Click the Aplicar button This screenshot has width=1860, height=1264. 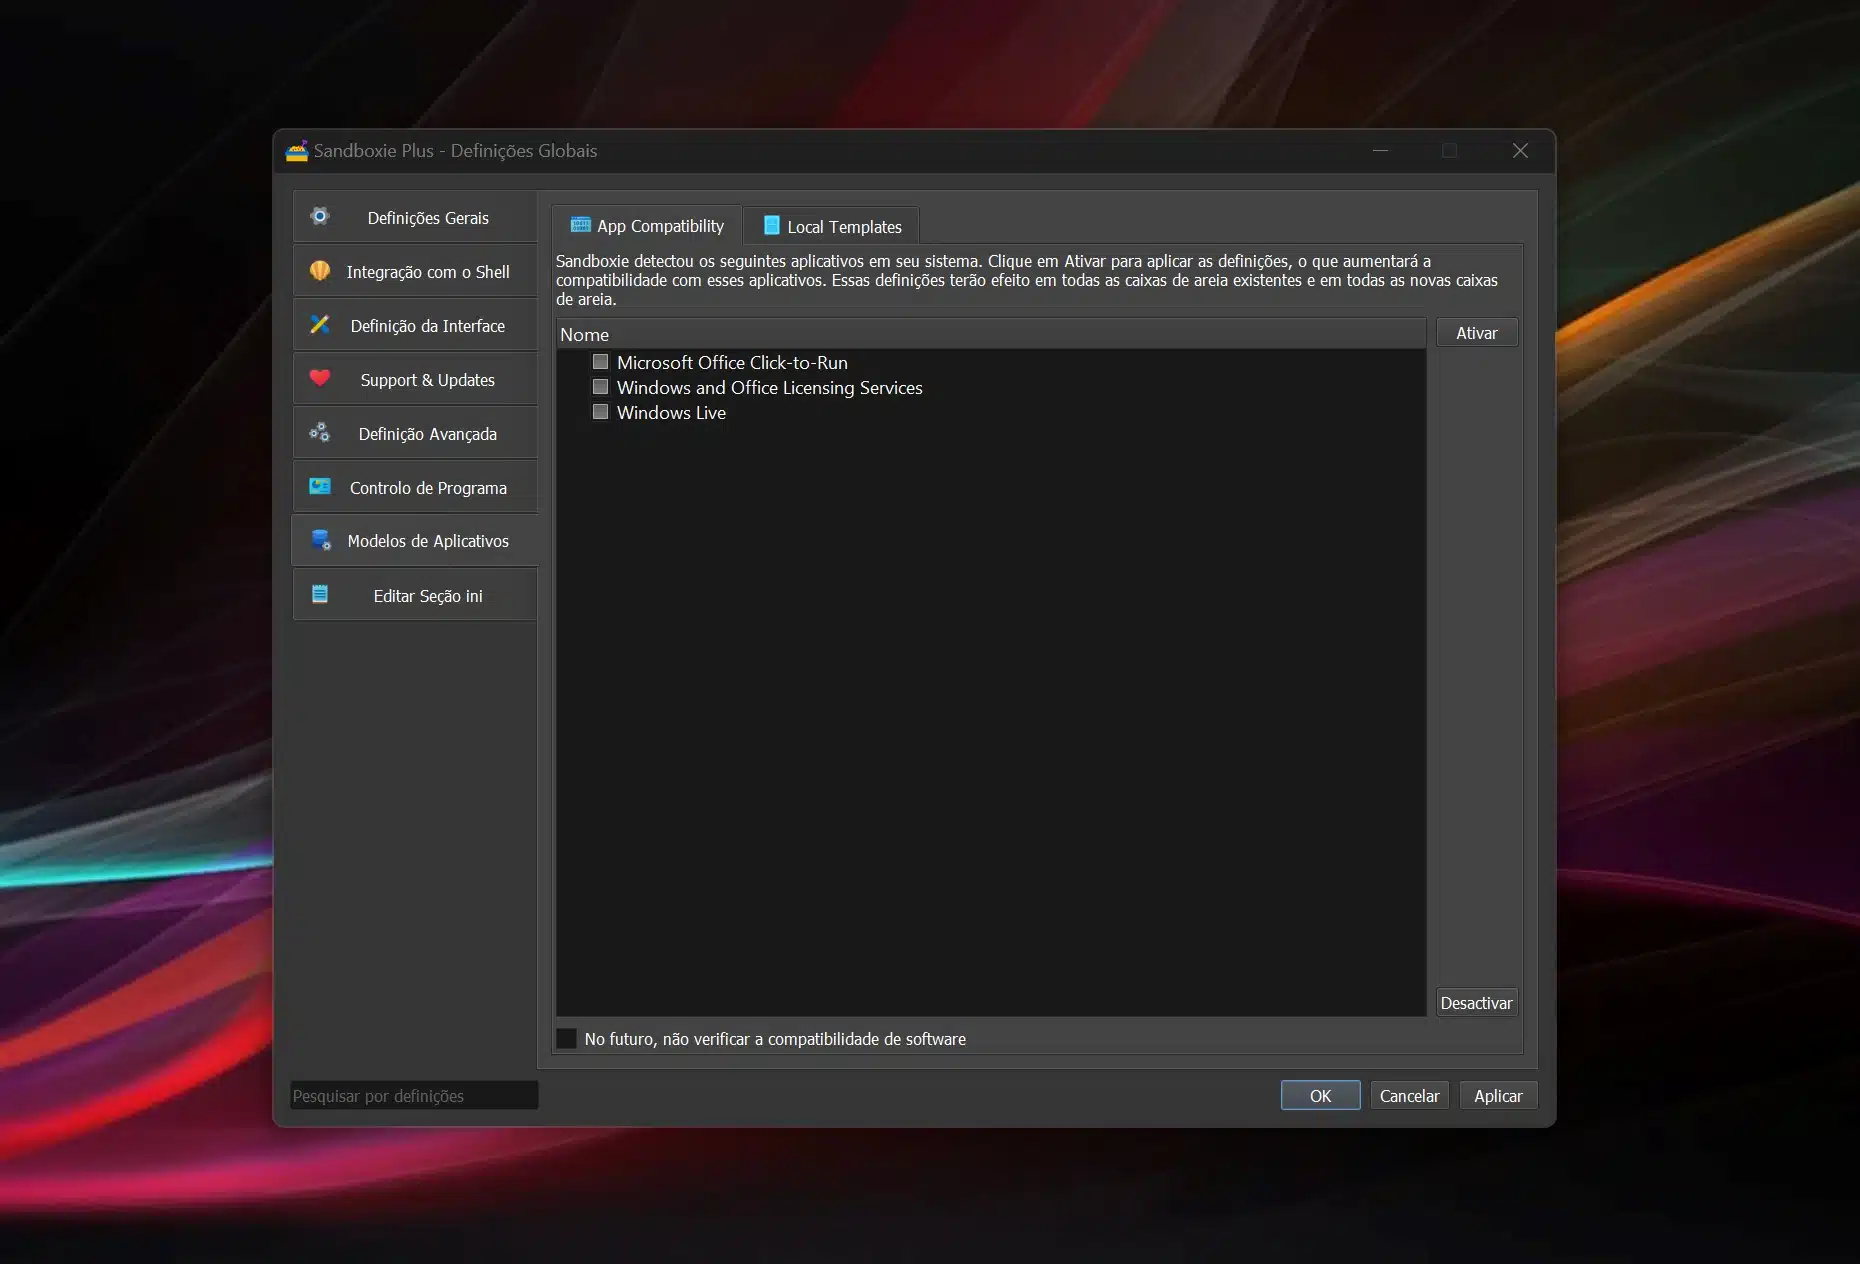point(1498,1096)
